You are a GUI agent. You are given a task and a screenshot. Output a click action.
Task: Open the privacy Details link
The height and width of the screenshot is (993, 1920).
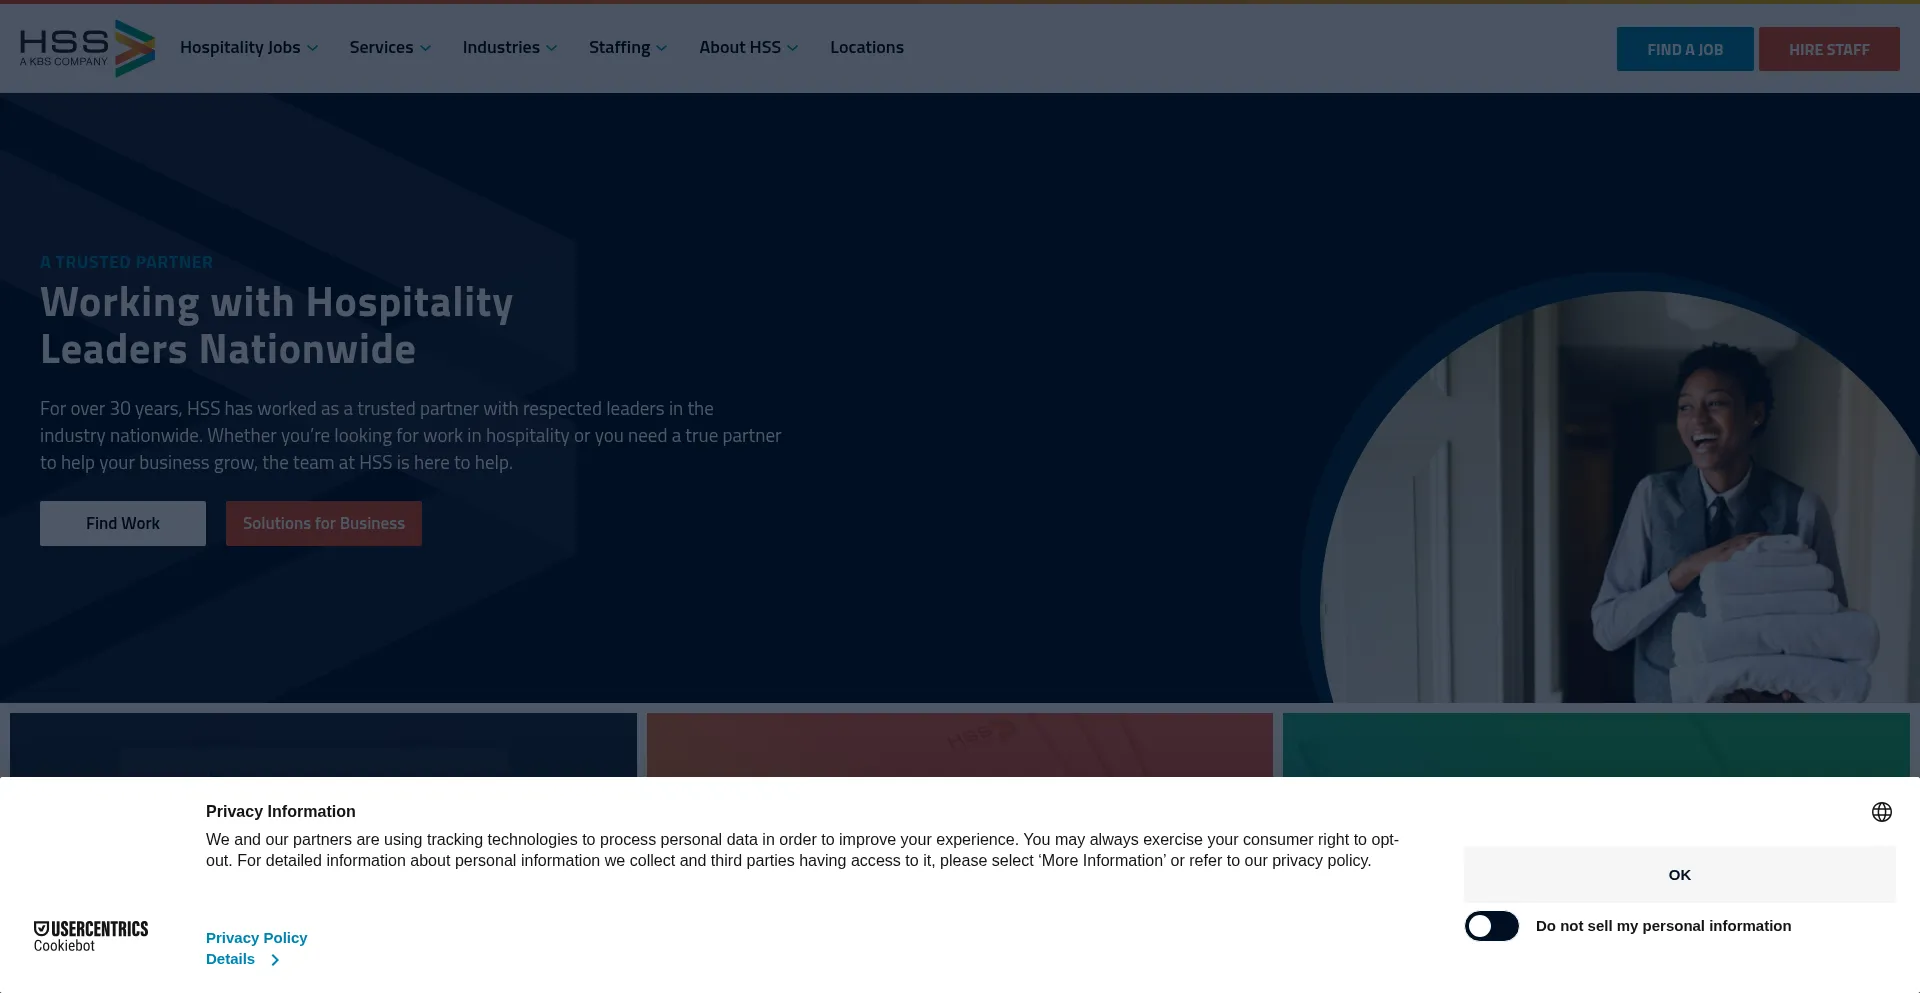tap(231, 959)
